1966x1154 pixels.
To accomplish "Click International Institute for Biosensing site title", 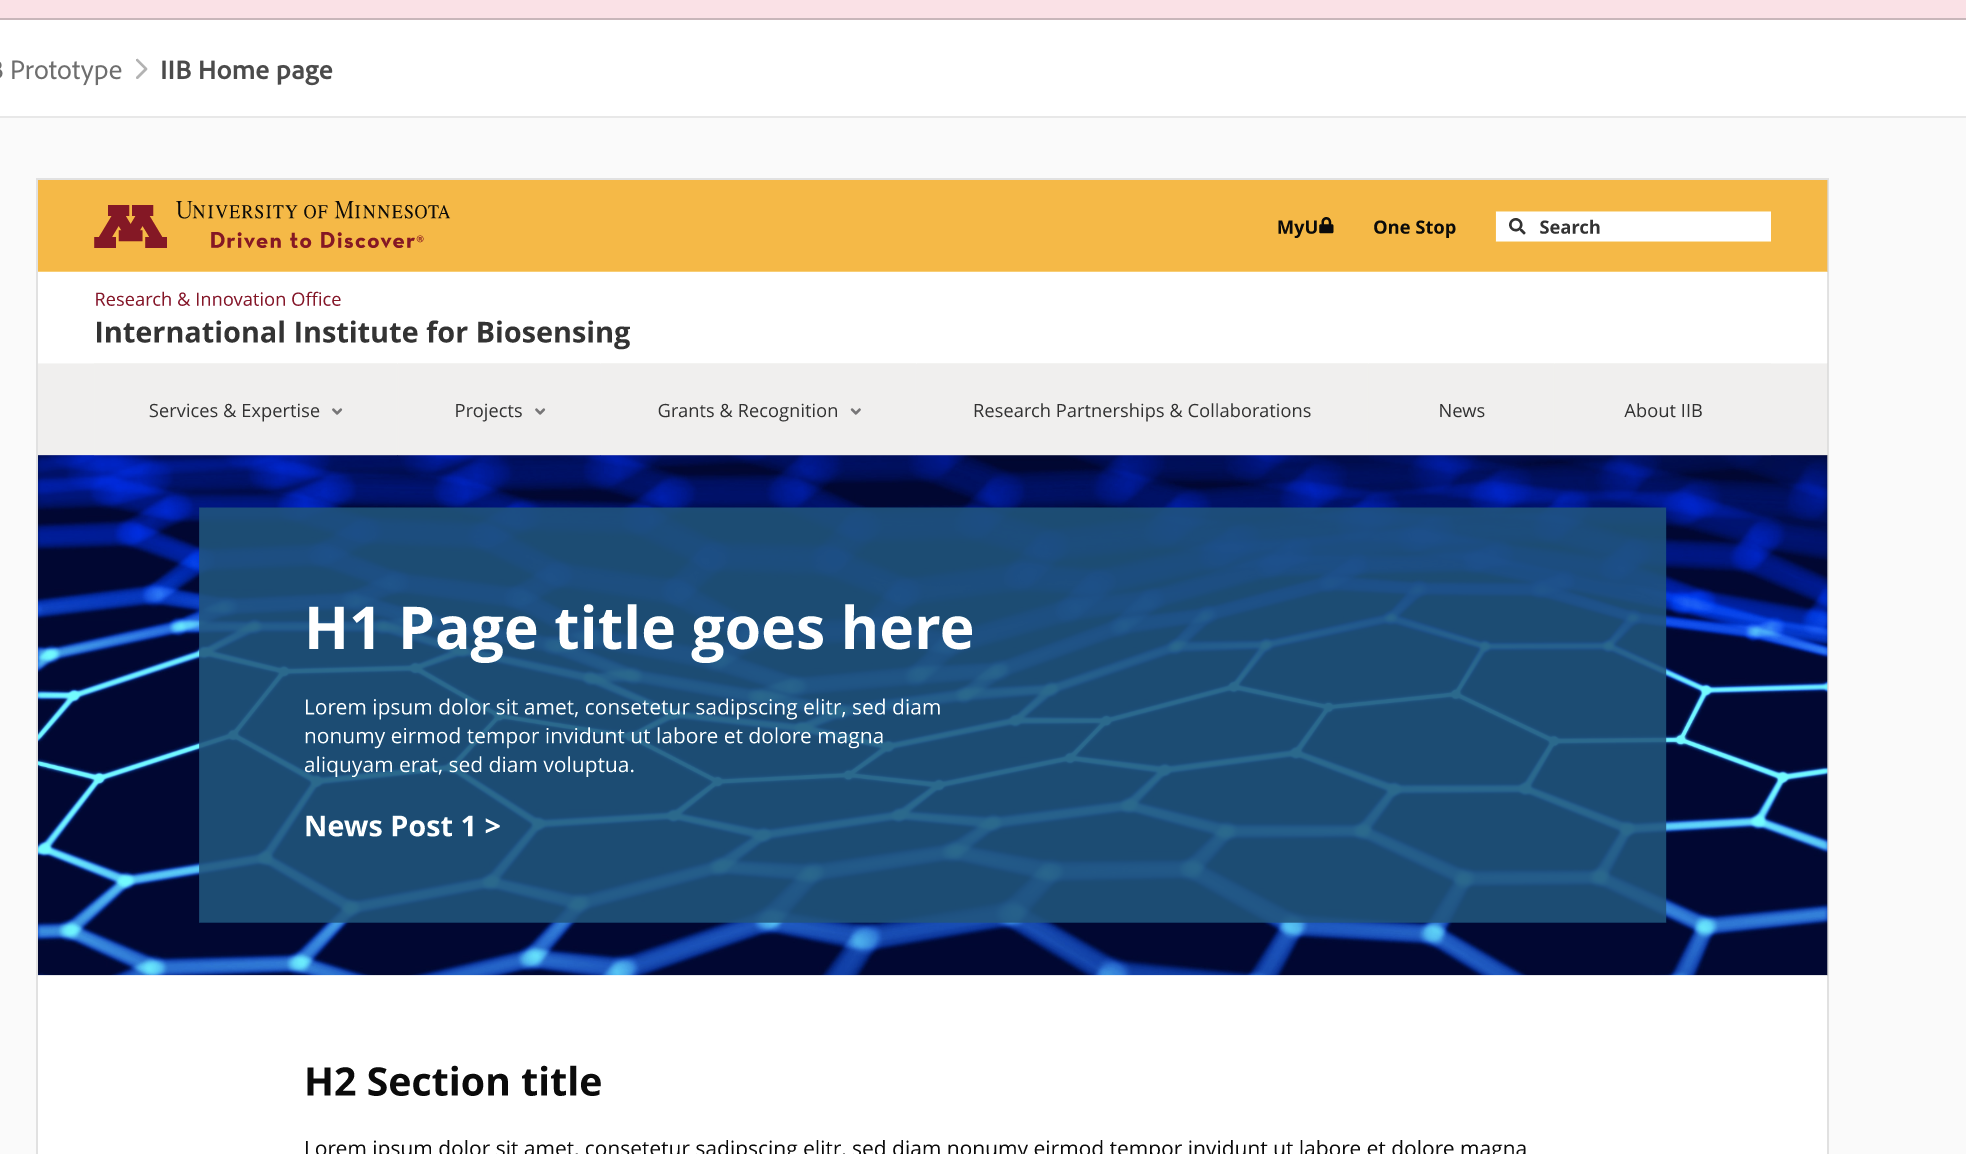I will (362, 332).
